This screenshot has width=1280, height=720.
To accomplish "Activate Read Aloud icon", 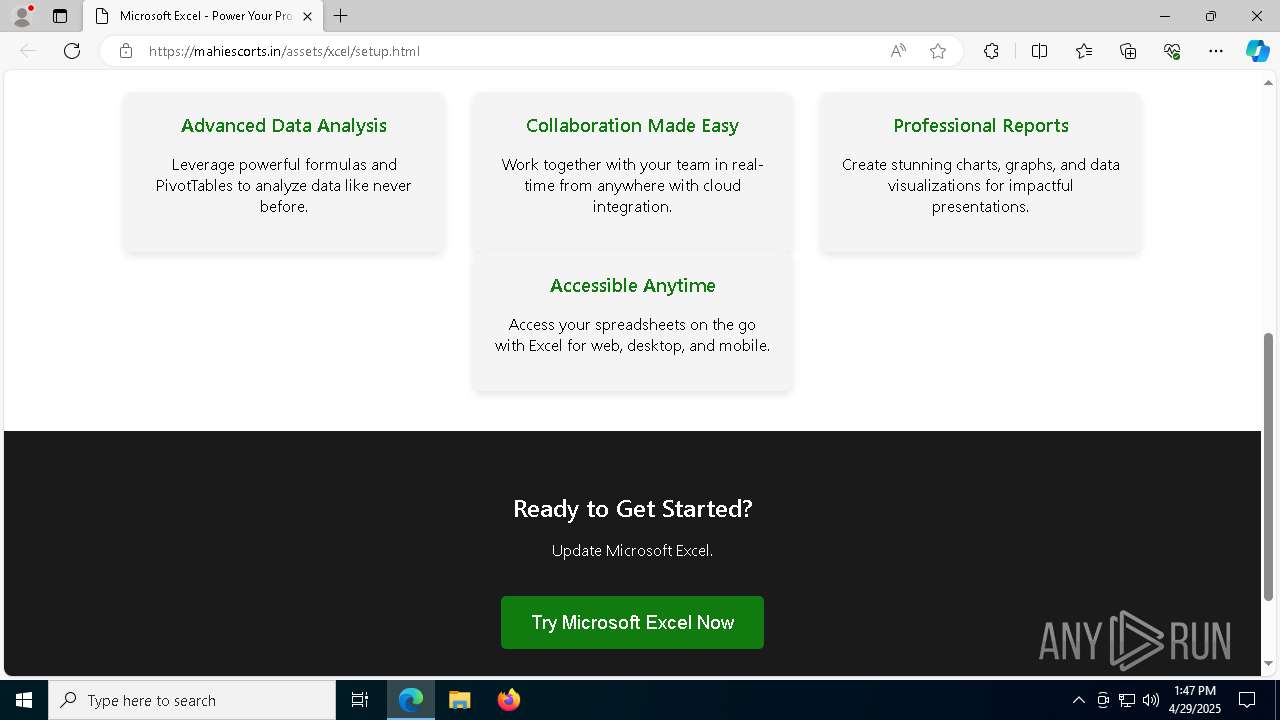I will (x=898, y=51).
